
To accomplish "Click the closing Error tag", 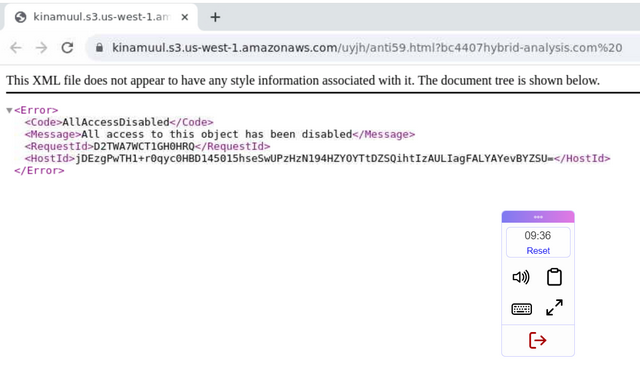I will (39, 171).
